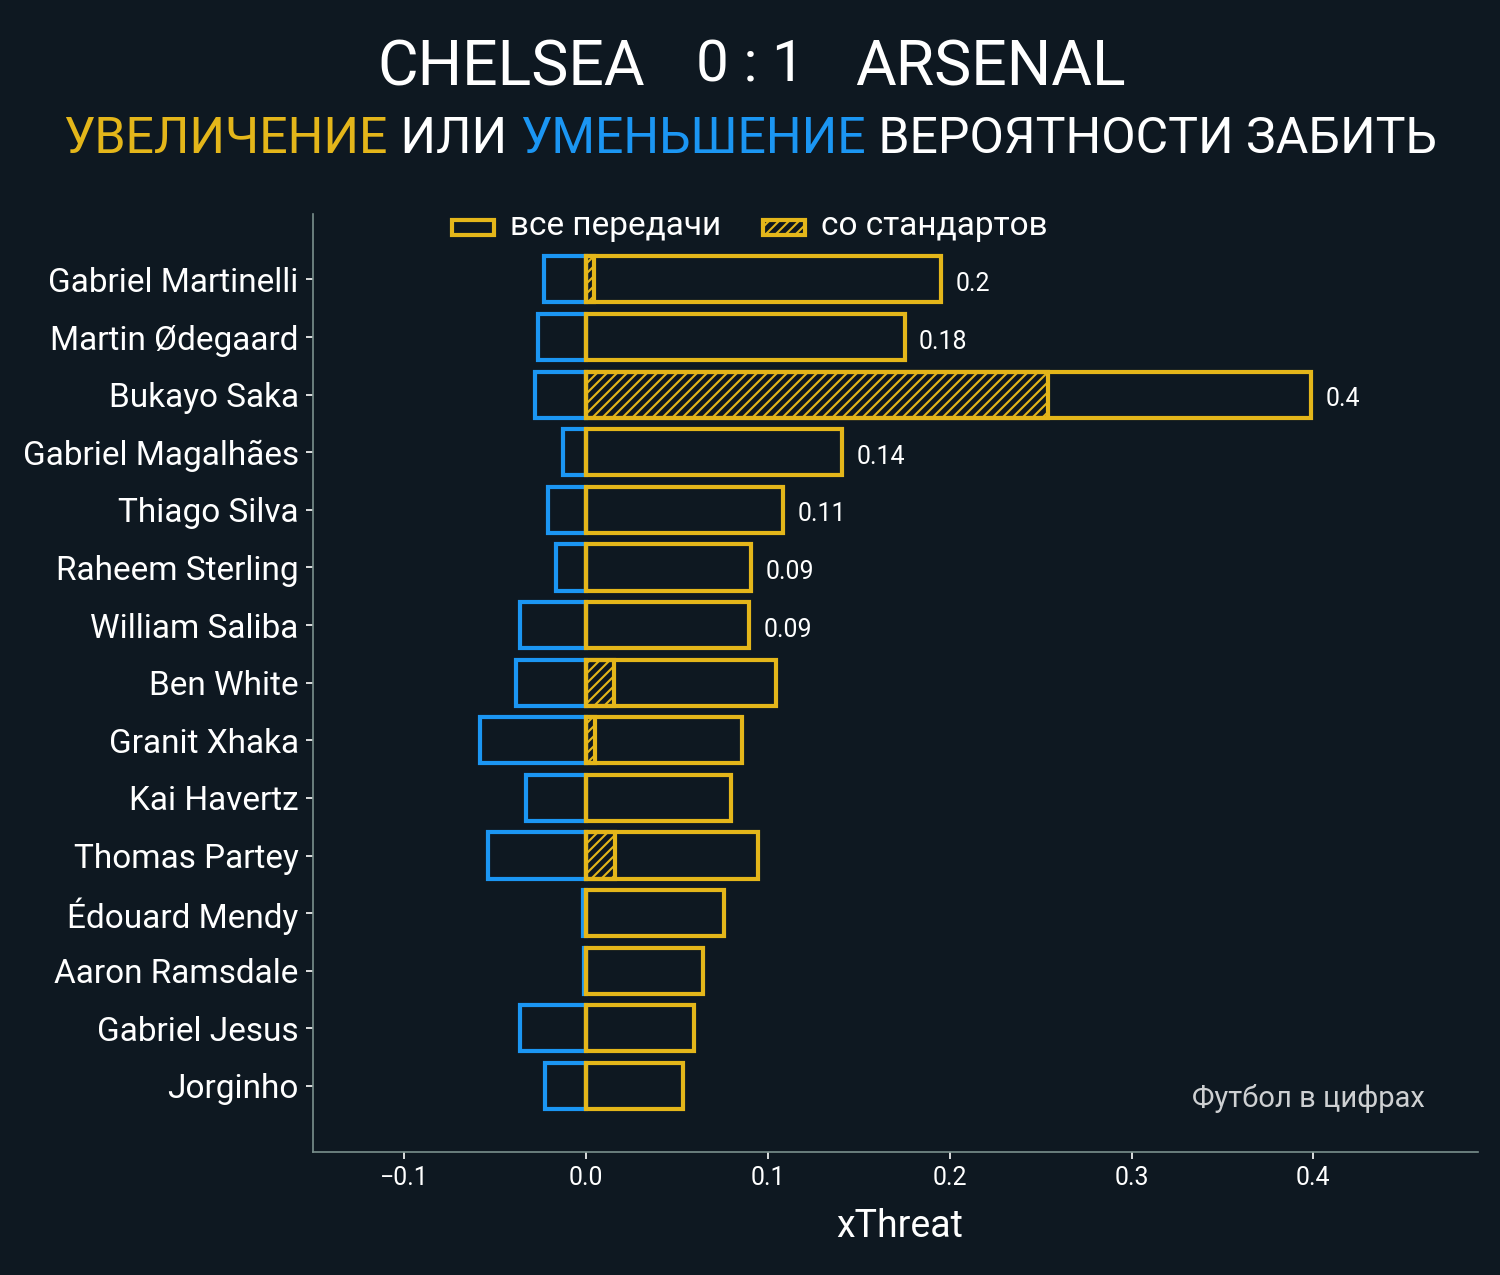1500x1275 pixels.
Task: Select Granit Xhaka's blue negative bar
Action: tap(532, 741)
